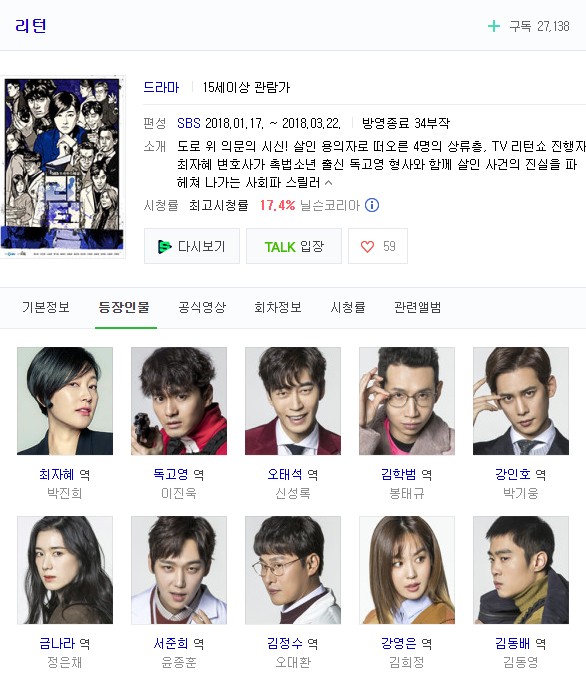
Task: Click the heart like icon
Action: point(367,246)
